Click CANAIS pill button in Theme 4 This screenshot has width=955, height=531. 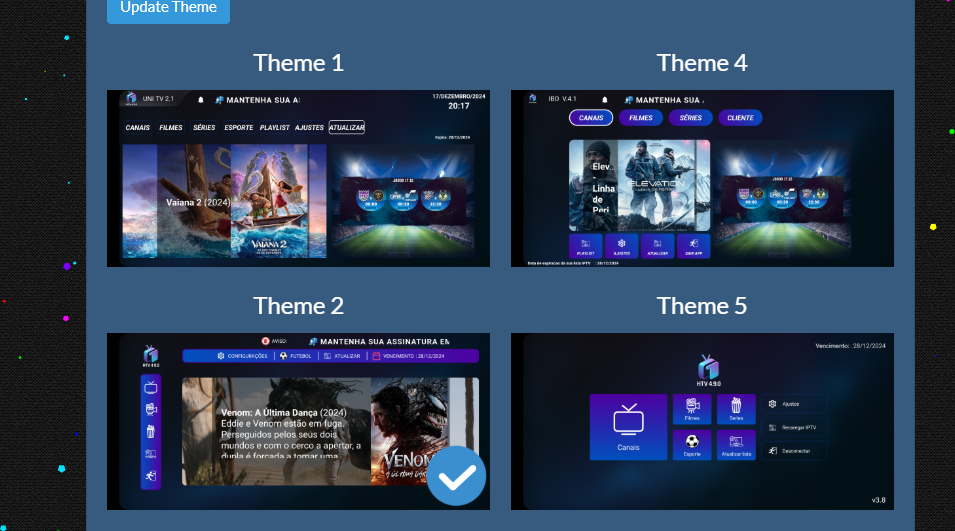pos(591,118)
